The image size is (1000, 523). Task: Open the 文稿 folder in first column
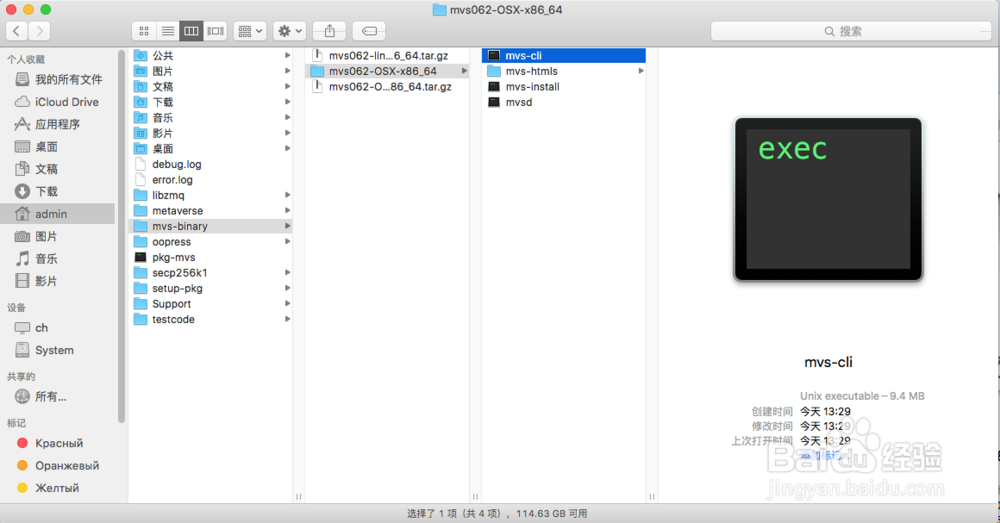212,86
